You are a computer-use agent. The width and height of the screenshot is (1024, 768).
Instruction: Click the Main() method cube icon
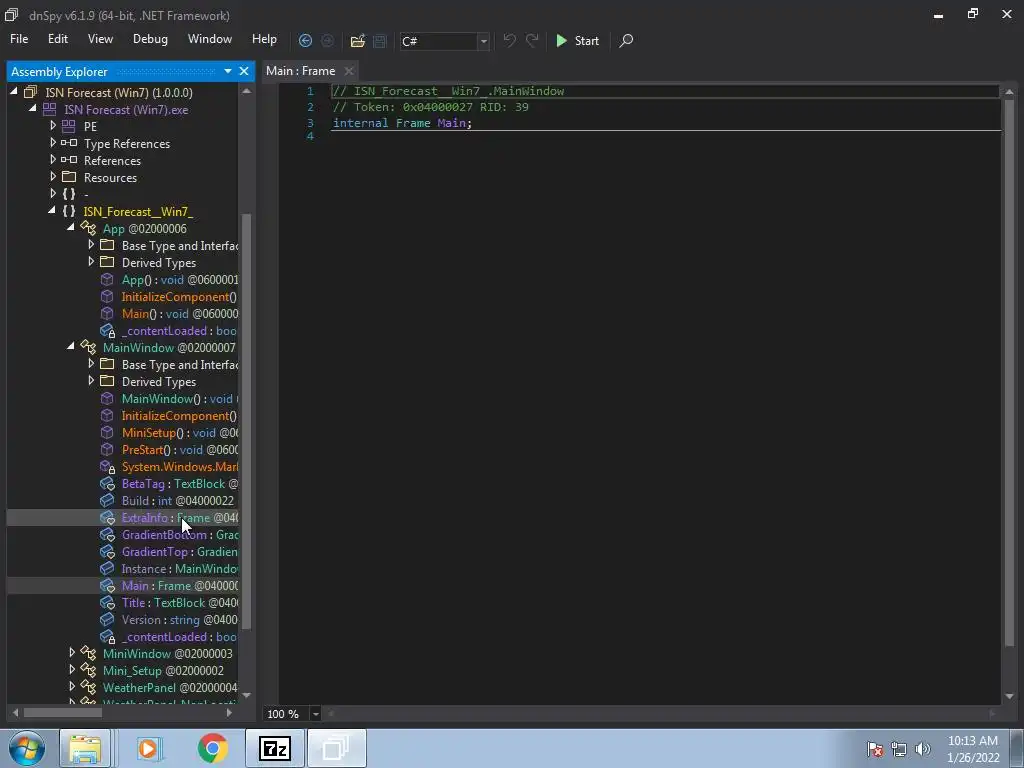click(107, 313)
